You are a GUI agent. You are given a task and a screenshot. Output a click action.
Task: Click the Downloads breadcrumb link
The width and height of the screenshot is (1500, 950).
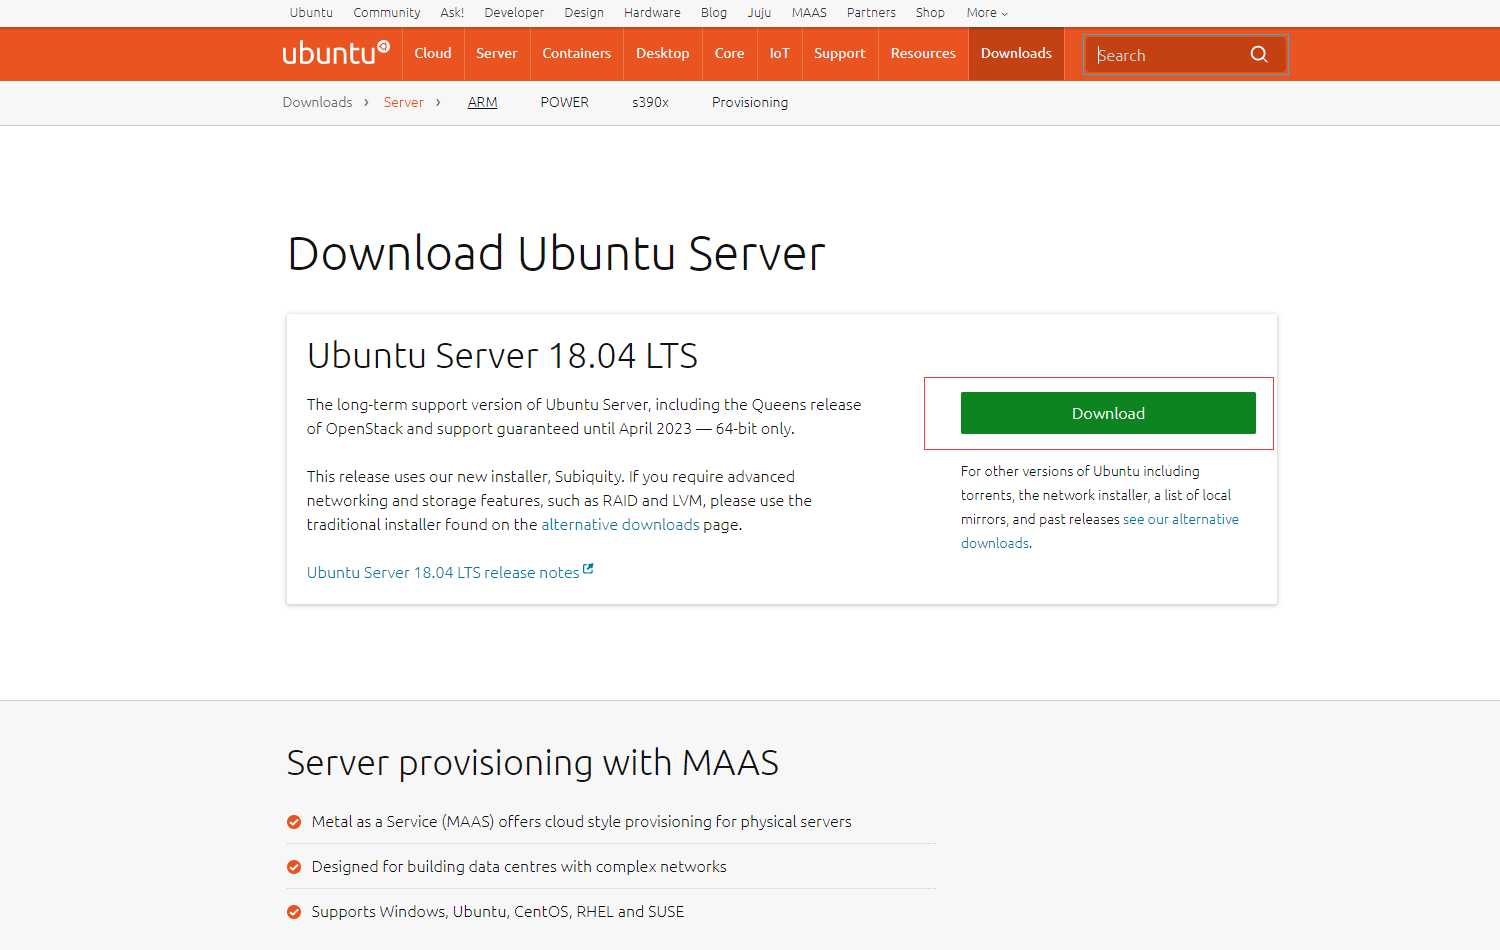pos(317,102)
